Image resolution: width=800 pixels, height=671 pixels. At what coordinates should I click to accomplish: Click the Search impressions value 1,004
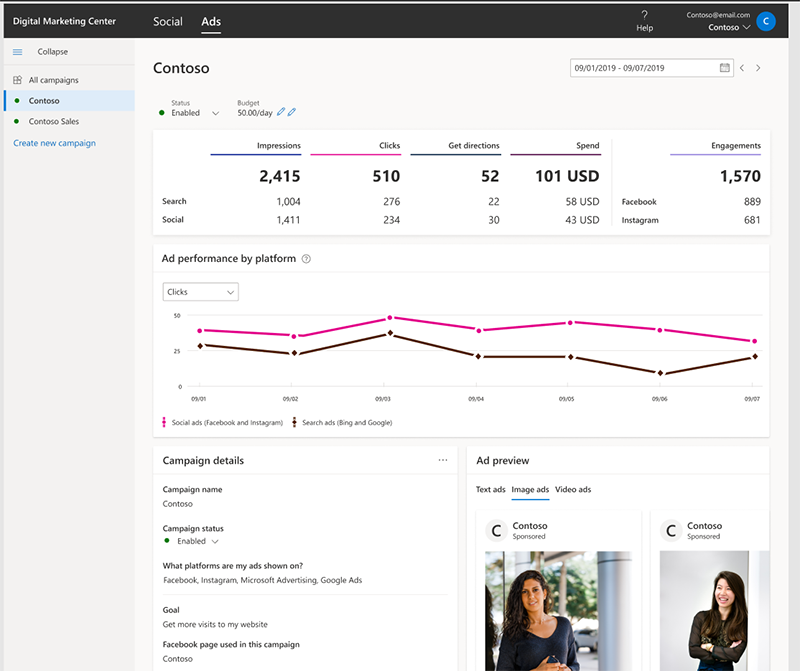pos(288,202)
